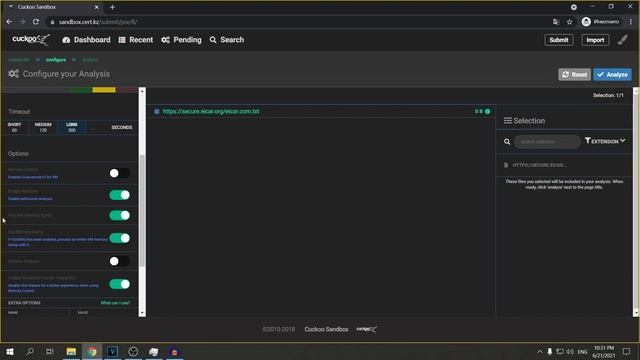Open the Dashboard page
This screenshot has height=360, width=640.
(86, 40)
